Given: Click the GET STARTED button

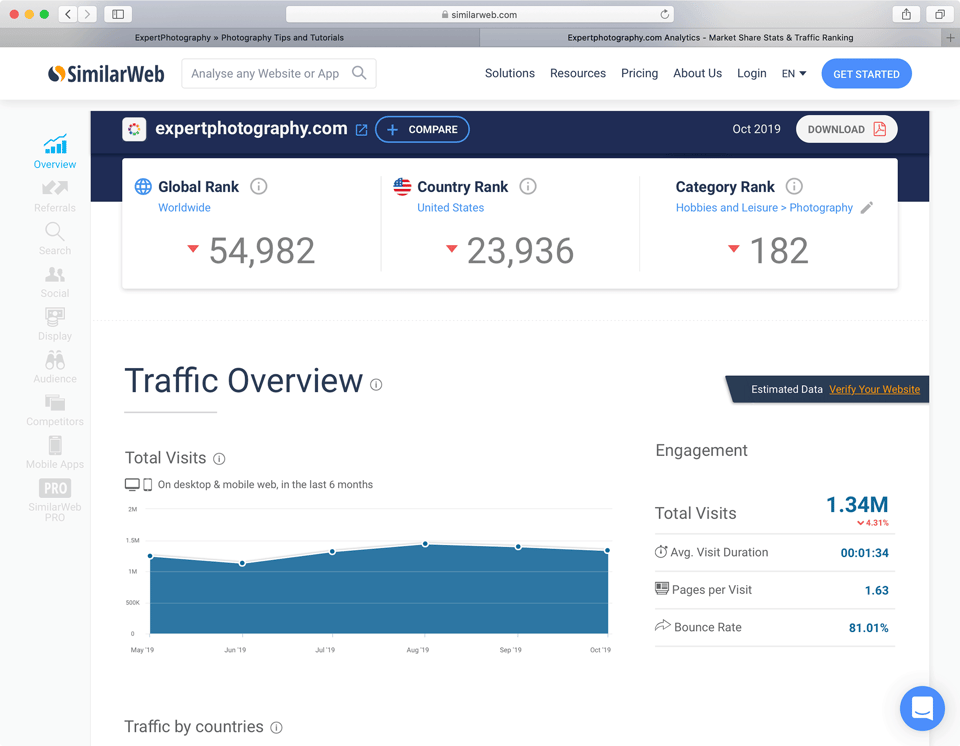Looking at the screenshot, I should (x=866, y=73).
